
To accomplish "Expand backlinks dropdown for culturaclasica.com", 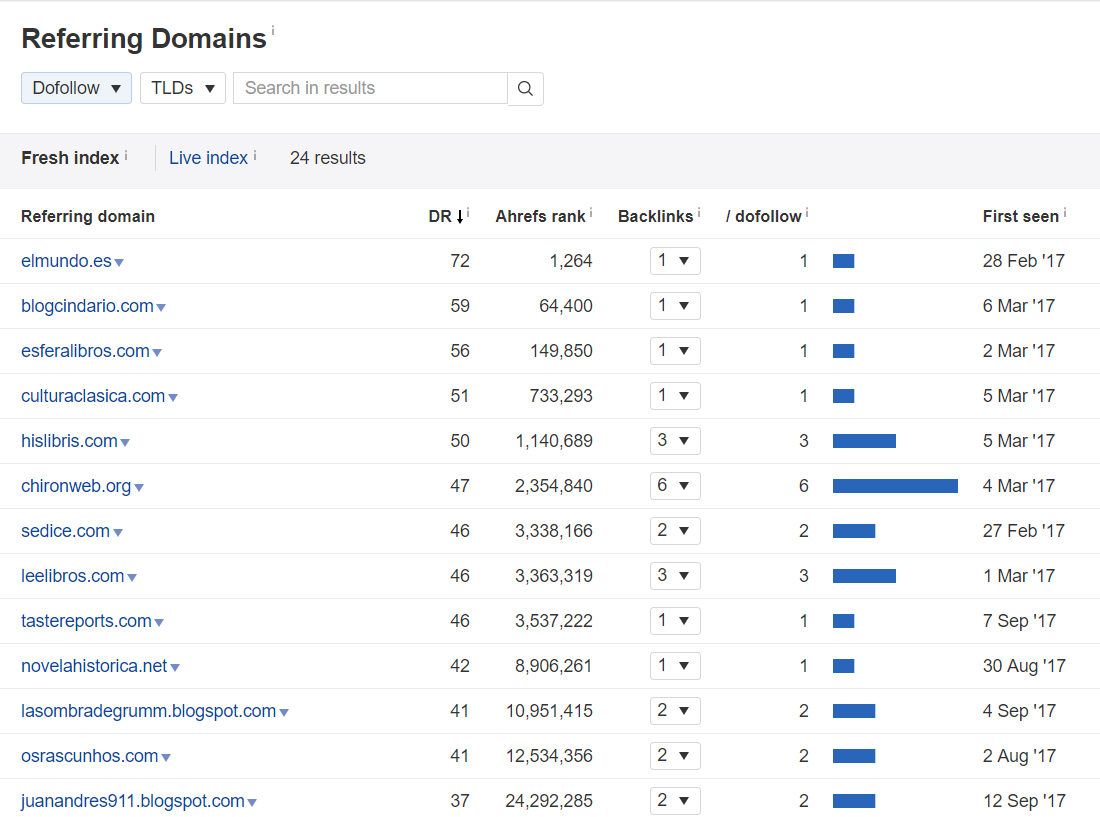I will coord(675,396).
